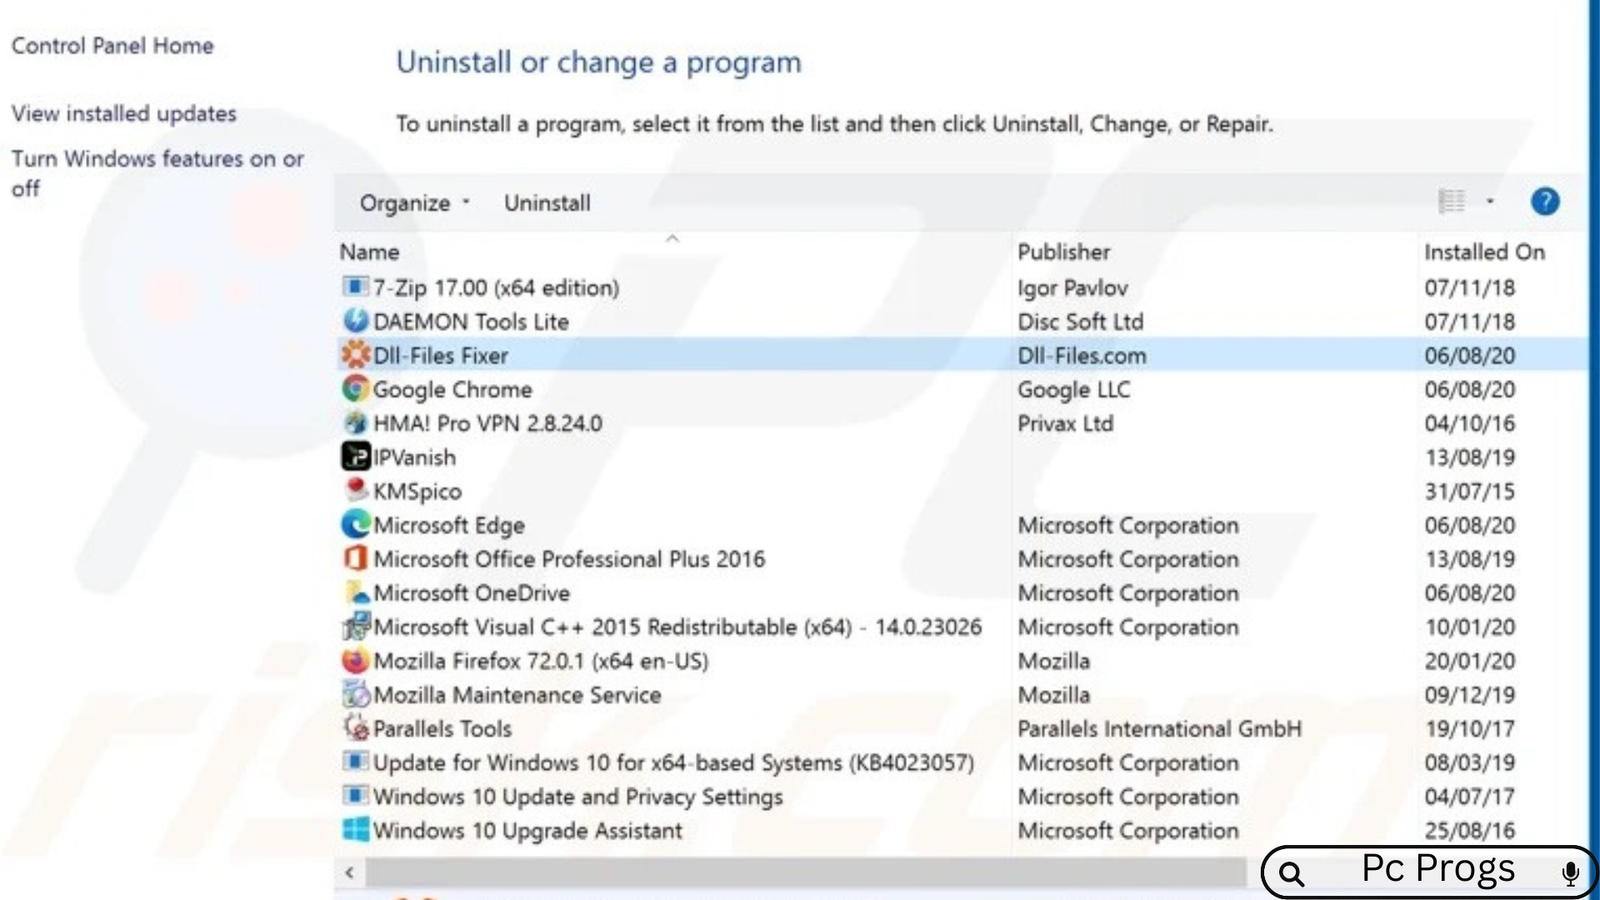Viewport: 1600px width, 900px height.
Task: Click the horizontal scrollbar track
Action: (x=805, y=872)
